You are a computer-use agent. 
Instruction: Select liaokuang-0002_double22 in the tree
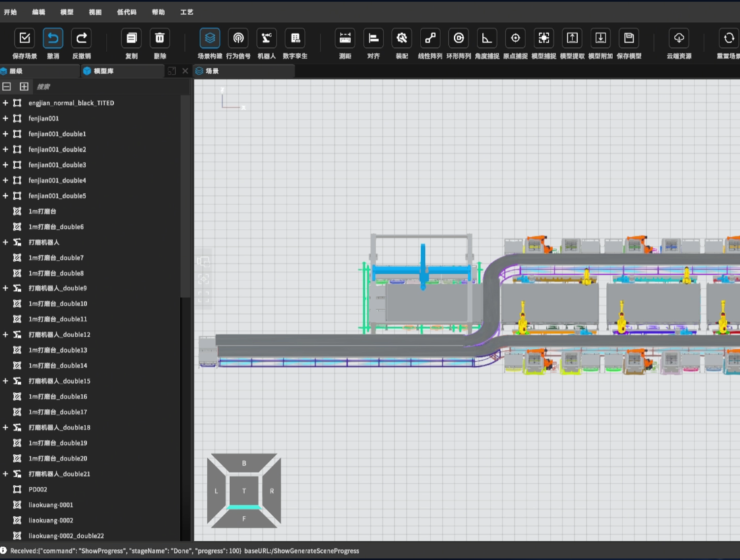coord(90,536)
